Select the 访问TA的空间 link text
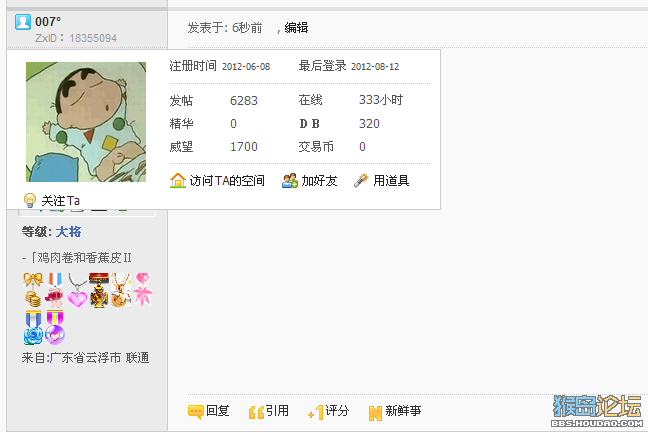Screen dimensions: 648x432 (x=227, y=181)
